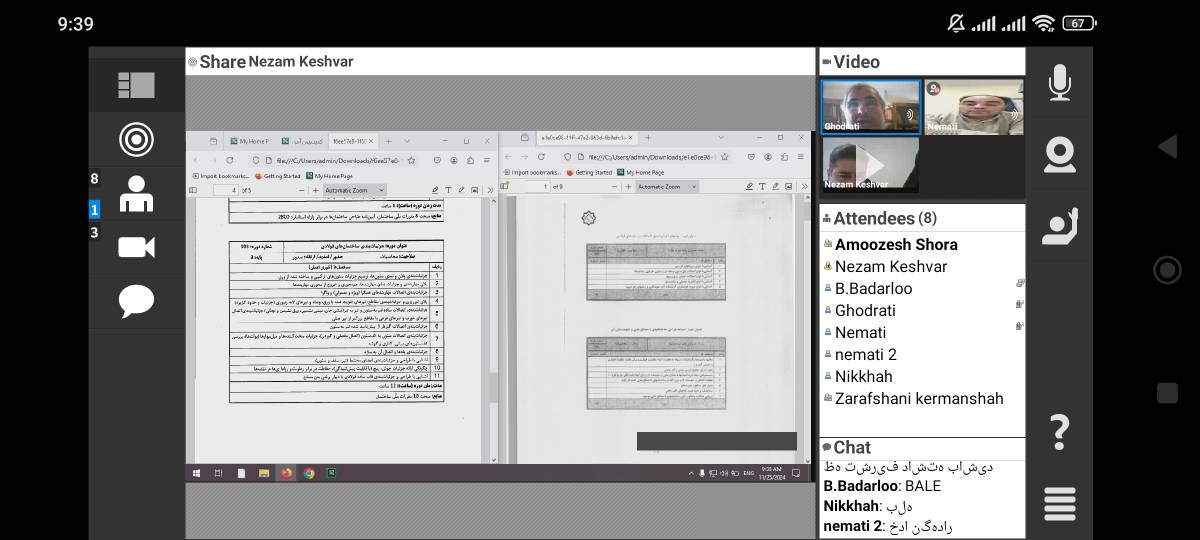Click My Home Page bookmark in left Firefox
Screen dimensions: 1200x540
pyautogui.click(x=329, y=176)
